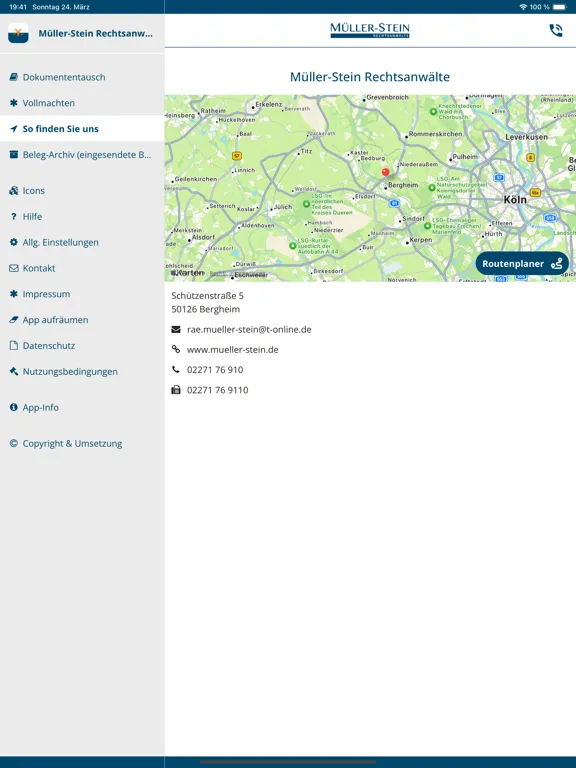Click the navigation arrow icon beside So finden Sie uns
This screenshot has height=768, width=576.
pyautogui.click(x=14, y=129)
